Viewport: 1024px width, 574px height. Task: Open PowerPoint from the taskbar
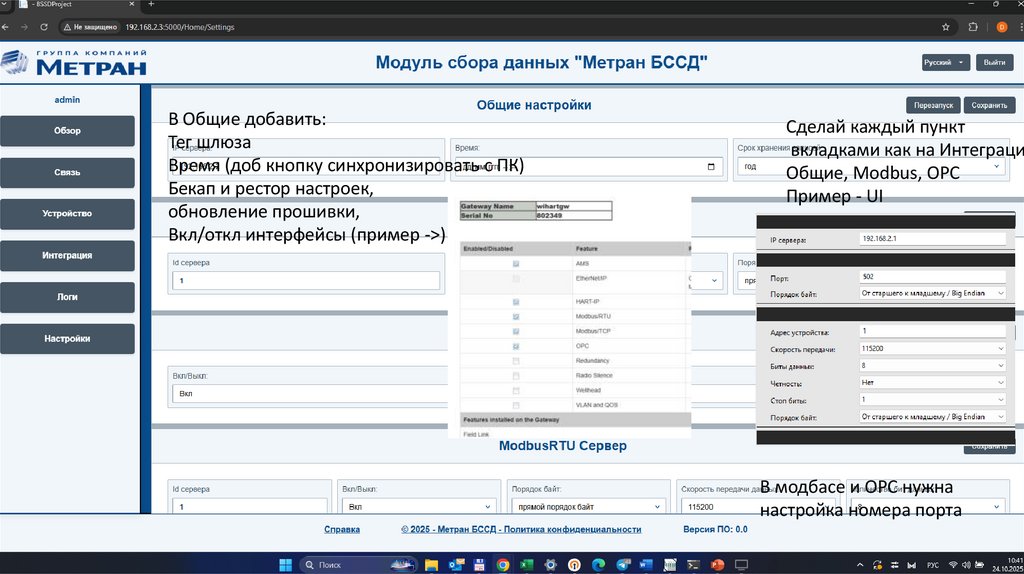tap(717, 565)
